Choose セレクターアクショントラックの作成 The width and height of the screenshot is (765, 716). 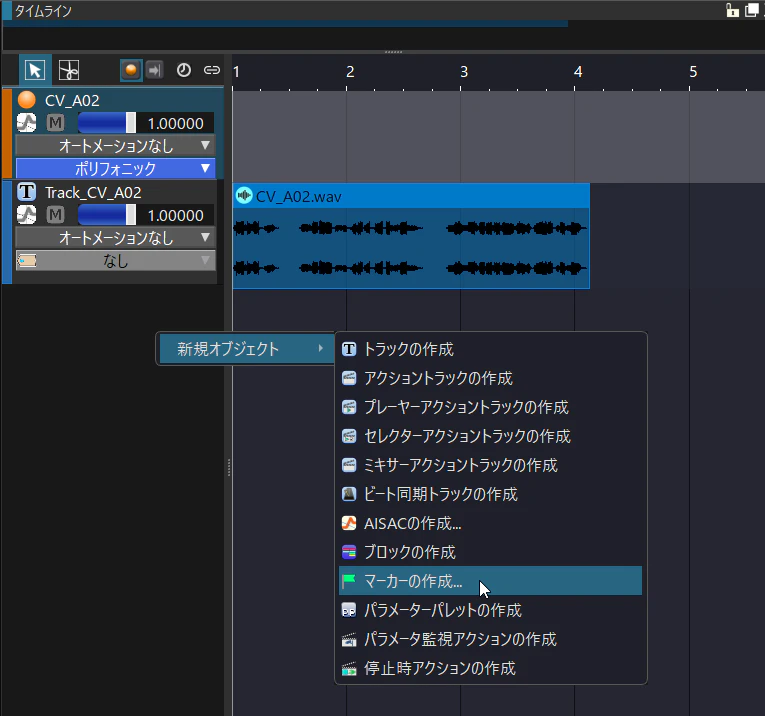pos(490,436)
